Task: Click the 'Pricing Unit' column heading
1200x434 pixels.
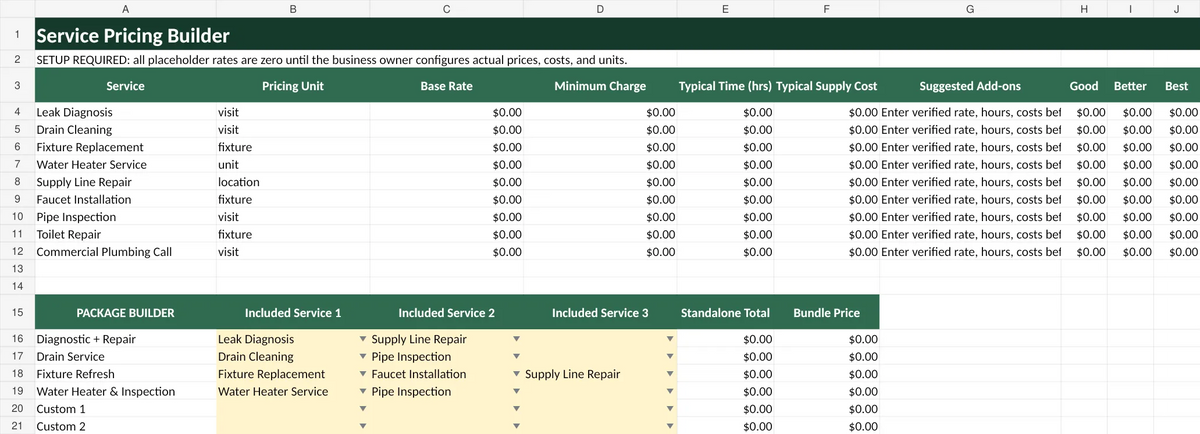Action: 293,86
